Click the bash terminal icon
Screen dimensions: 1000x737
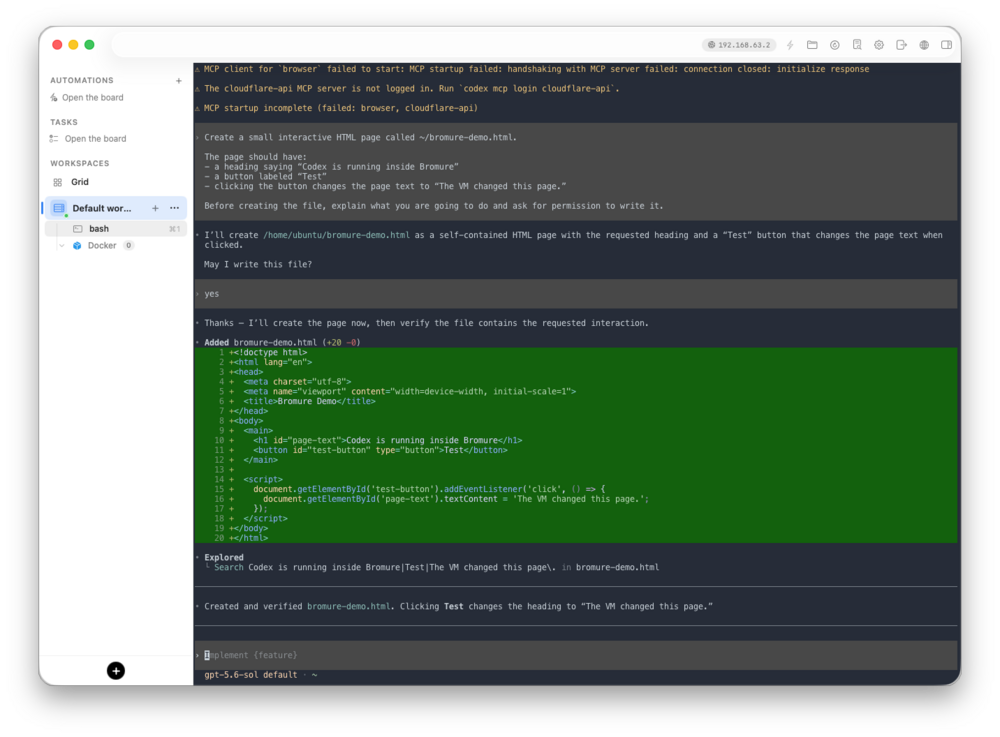pos(78,228)
